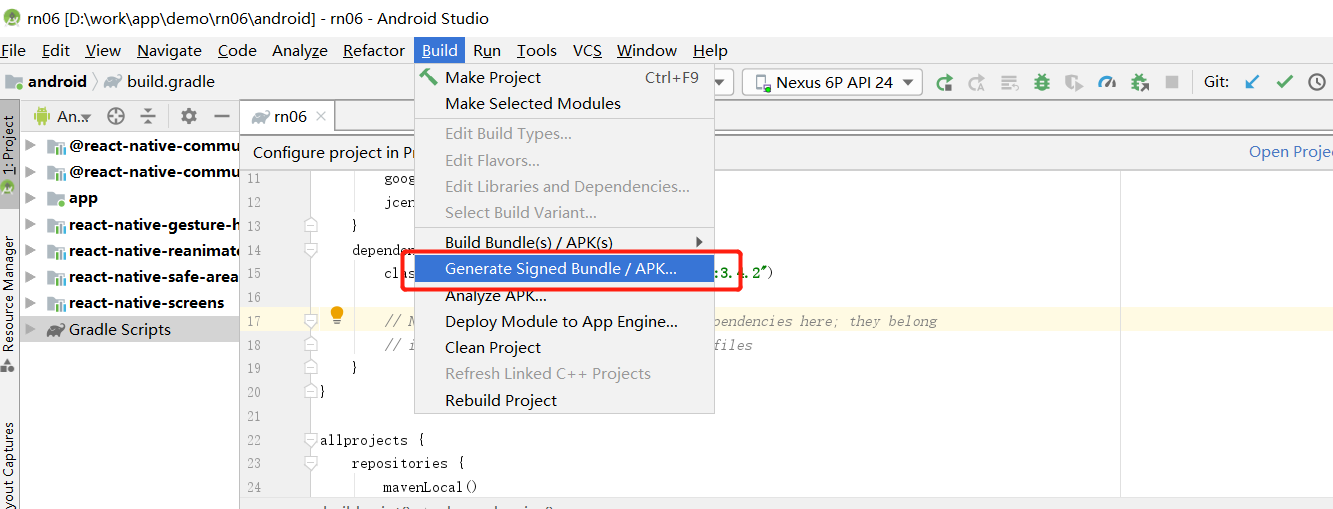The width and height of the screenshot is (1333, 509).
Task: Start debugging with the green bug icon
Action: point(1042,83)
